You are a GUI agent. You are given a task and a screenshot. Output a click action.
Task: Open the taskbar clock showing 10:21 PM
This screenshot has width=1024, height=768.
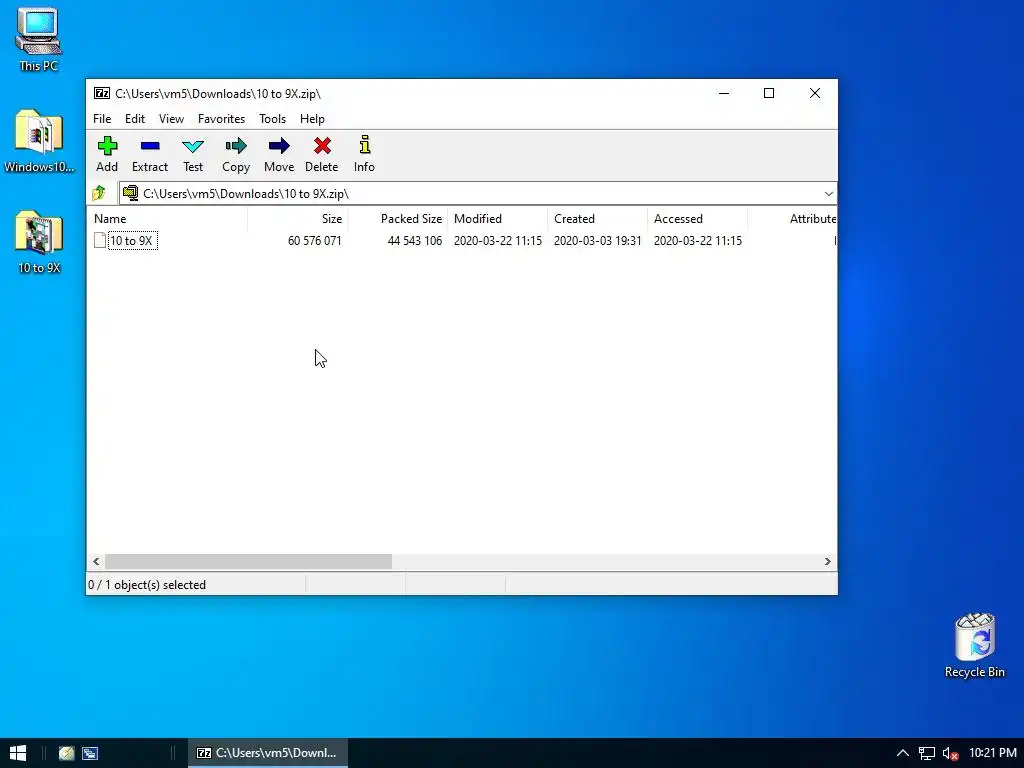(x=993, y=753)
